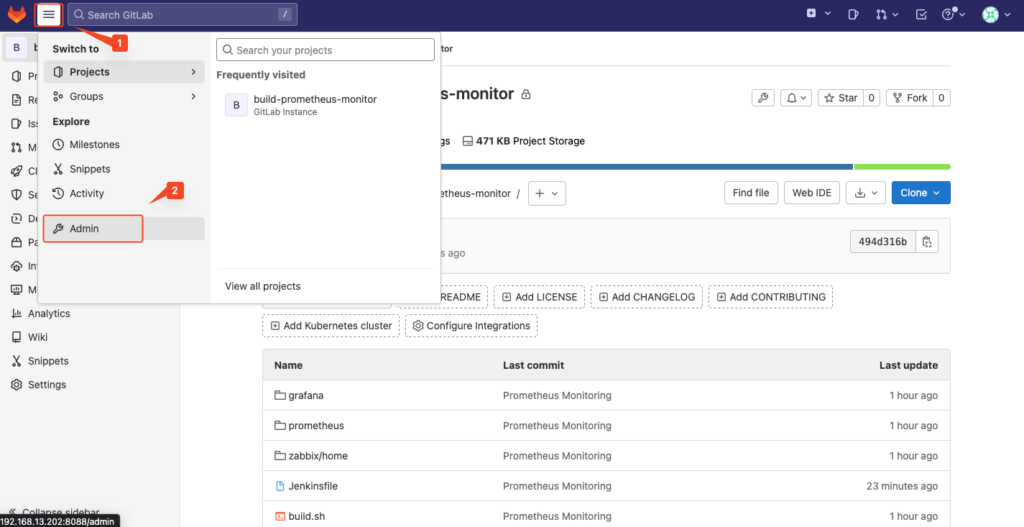Click Collapse sidebar control

coord(56,511)
